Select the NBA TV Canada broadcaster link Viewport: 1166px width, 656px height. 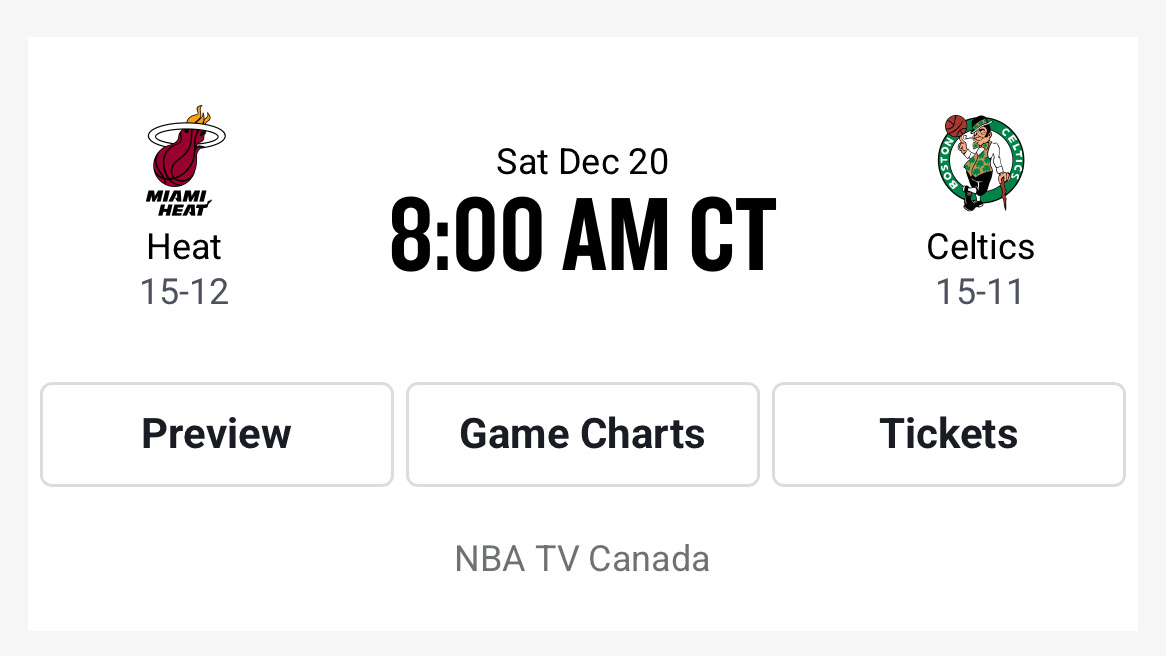tap(582, 559)
